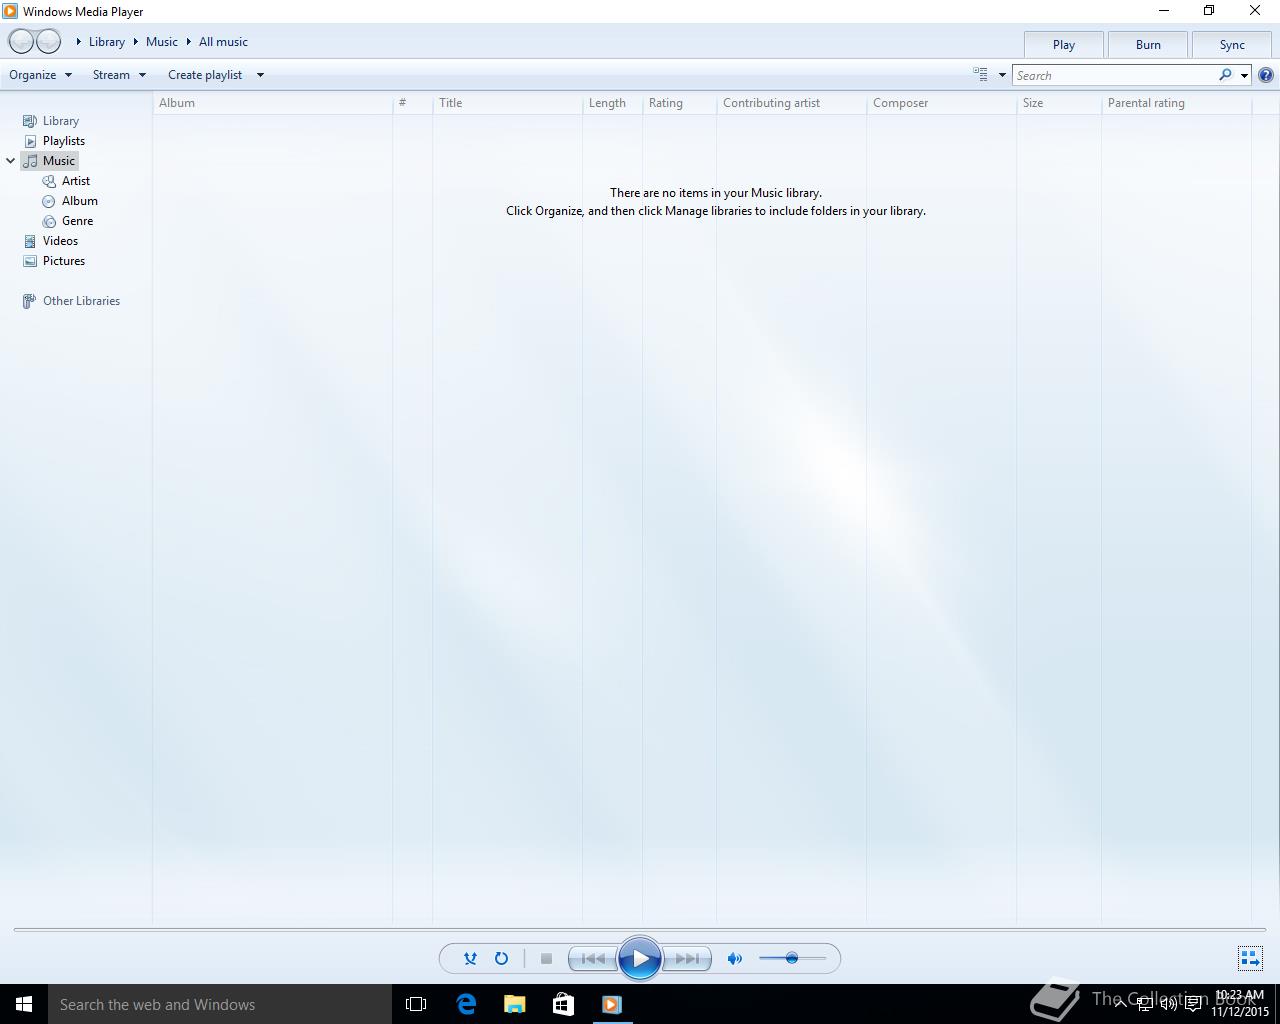Viewport: 1280px width, 1024px height.
Task: Click the Windows Media Player taskbar icon
Action: click(612, 1004)
